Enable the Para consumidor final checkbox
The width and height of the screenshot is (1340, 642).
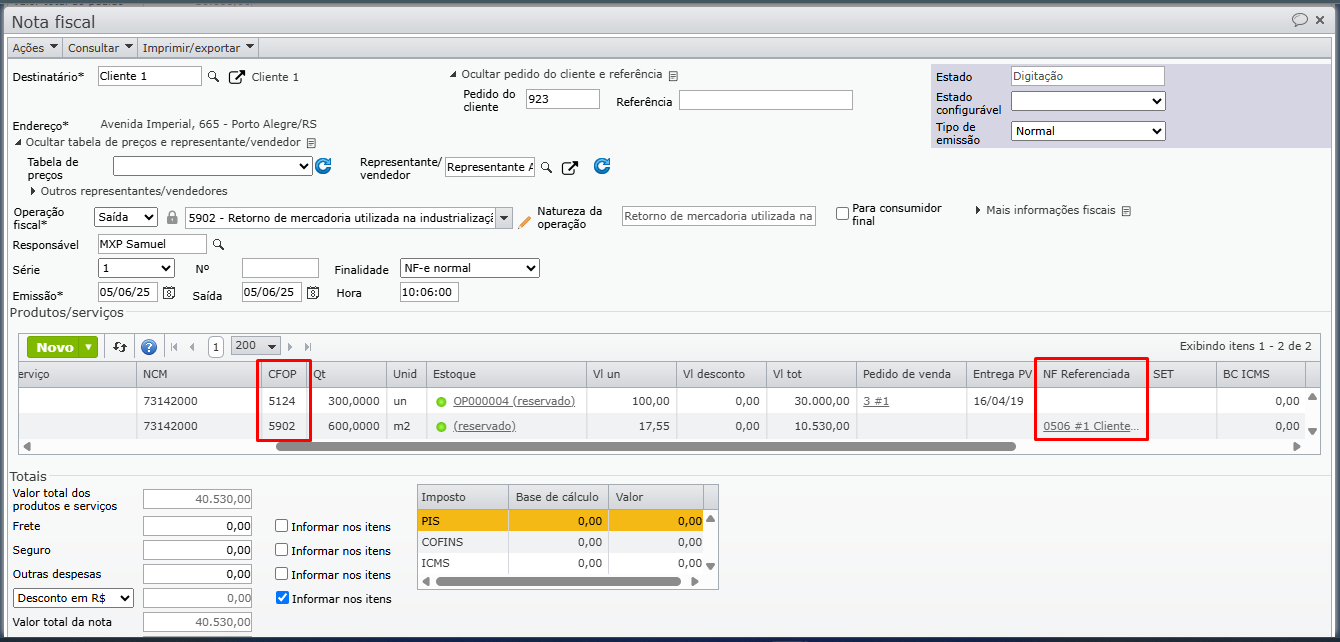click(x=842, y=214)
